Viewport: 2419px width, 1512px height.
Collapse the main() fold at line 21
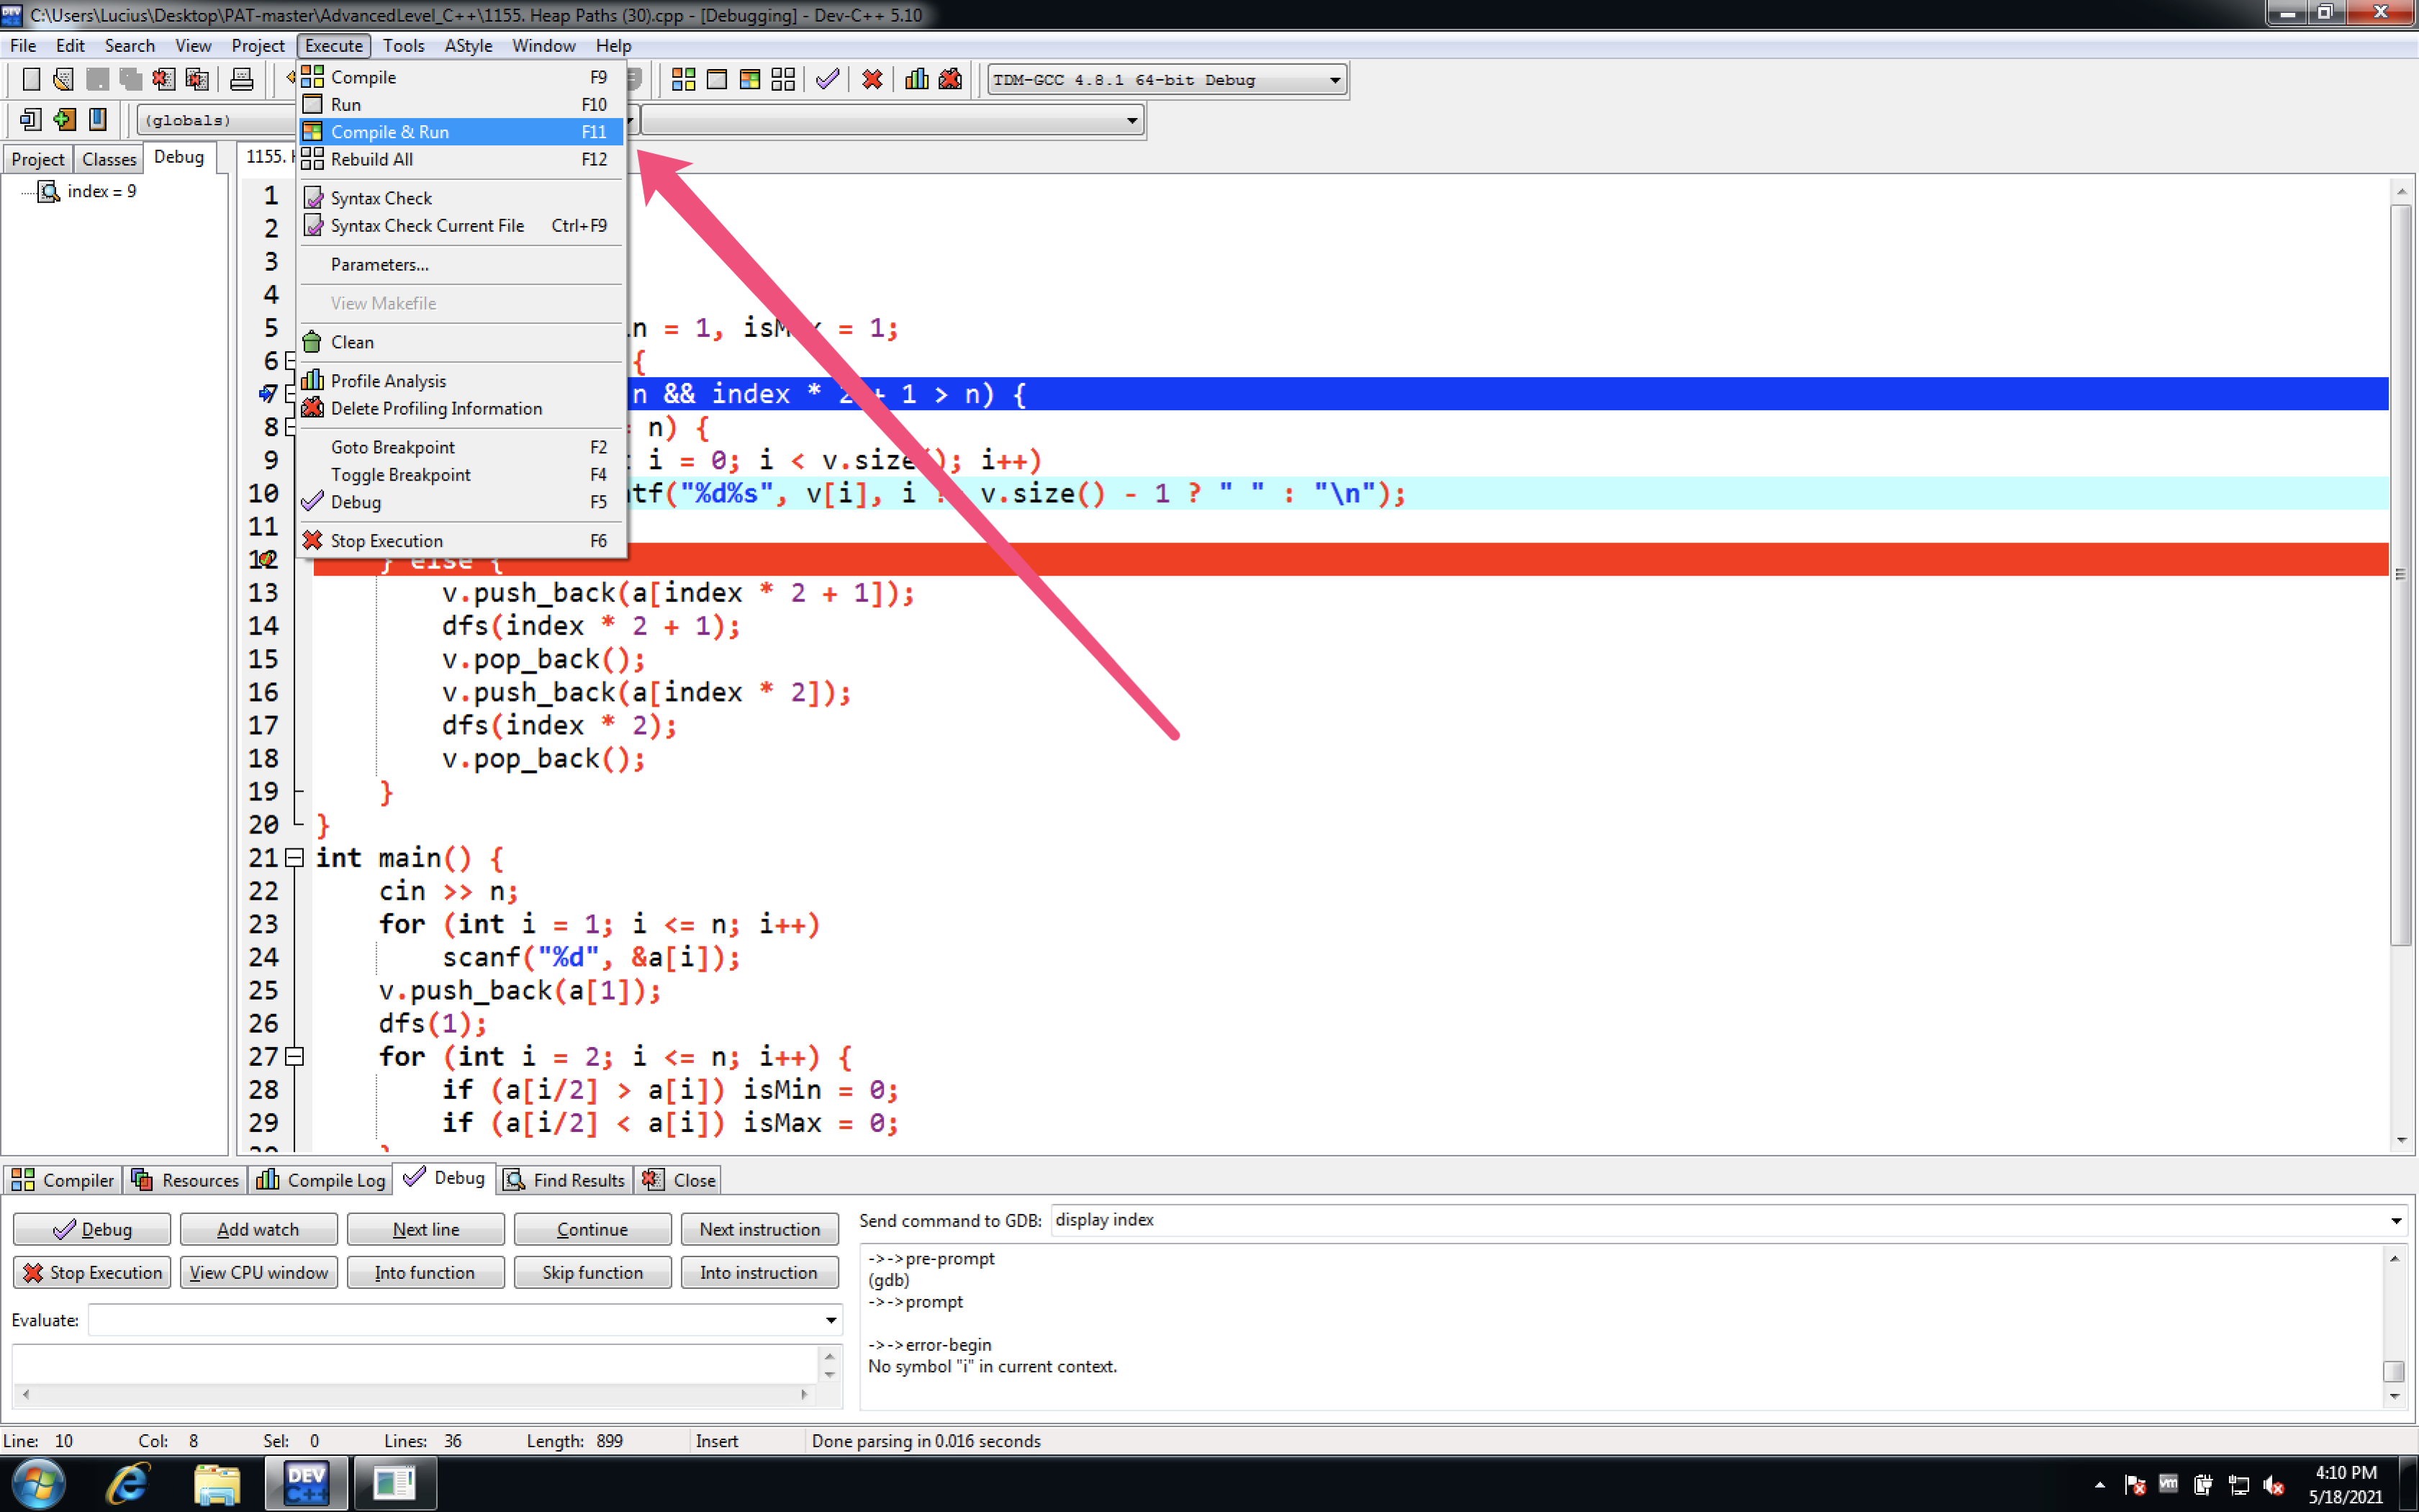294,858
